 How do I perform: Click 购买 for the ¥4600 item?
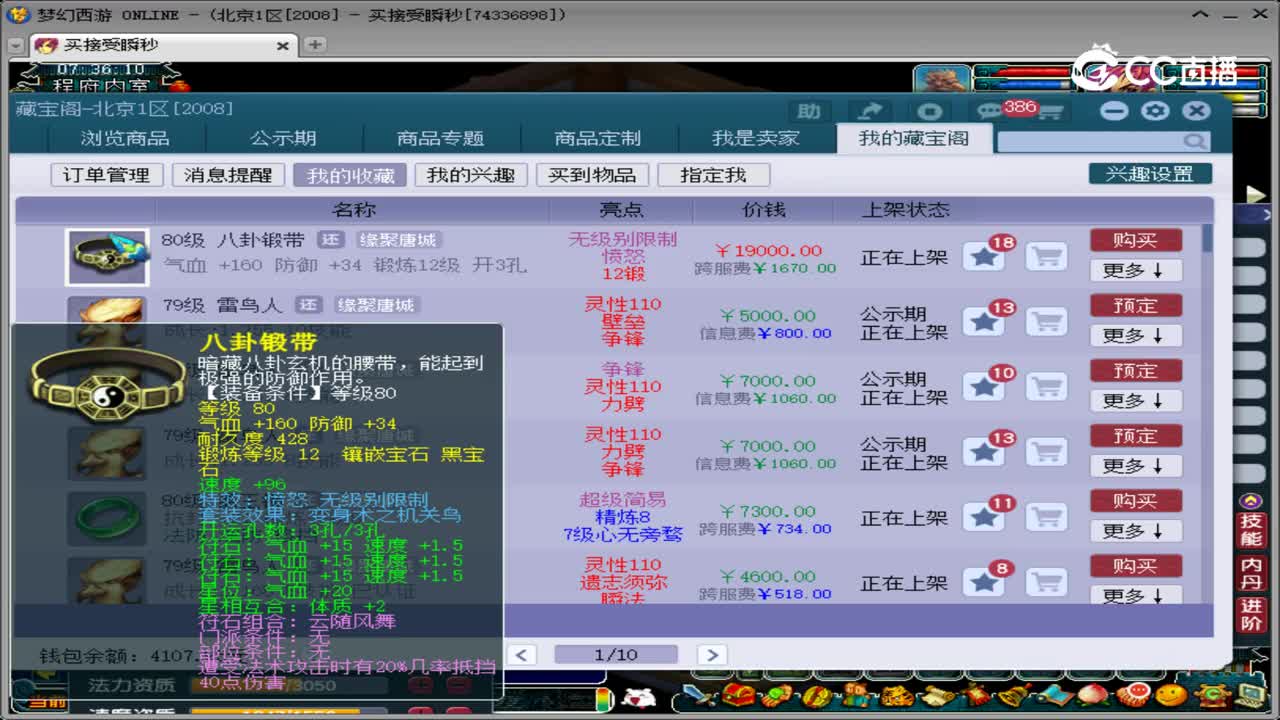pos(1135,565)
